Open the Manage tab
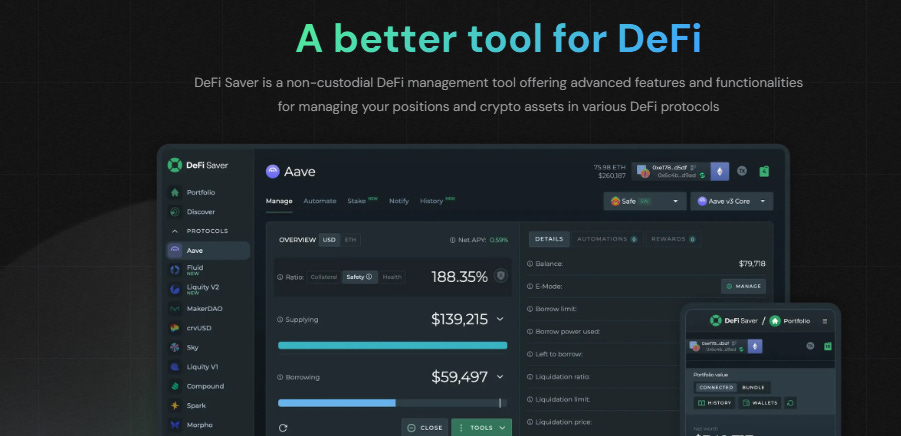Screen dimensions: 901x436 coord(279,201)
